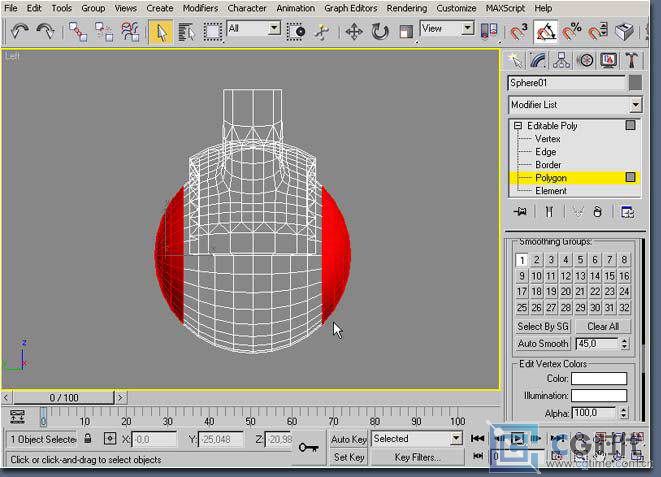The width and height of the screenshot is (661, 477).
Task: Pick the Select and Rotate tool
Action: (380, 32)
